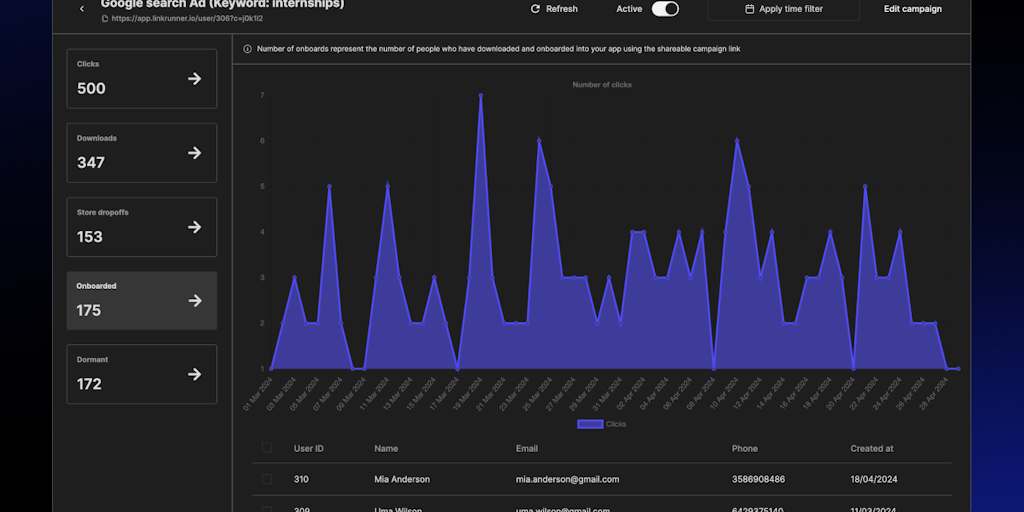Toggle the Clicks legend color swatch
The width and height of the screenshot is (1024, 512).
pos(590,424)
